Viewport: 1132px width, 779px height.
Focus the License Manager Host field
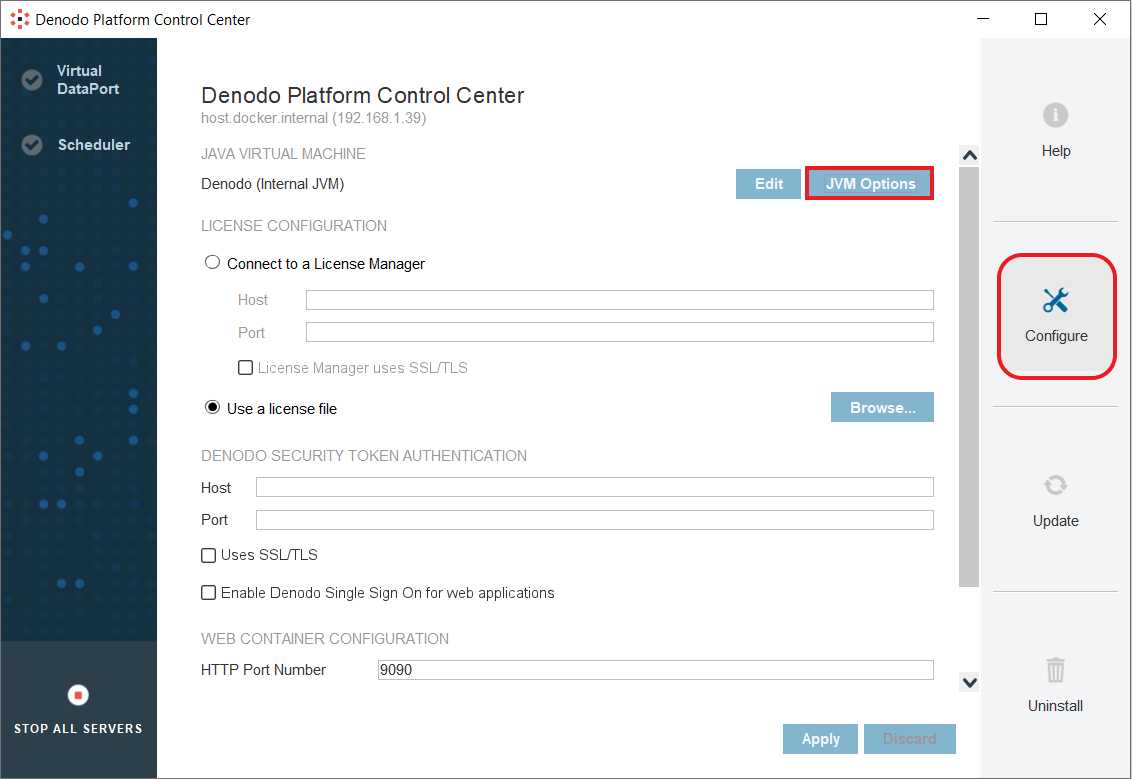pos(619,300)
